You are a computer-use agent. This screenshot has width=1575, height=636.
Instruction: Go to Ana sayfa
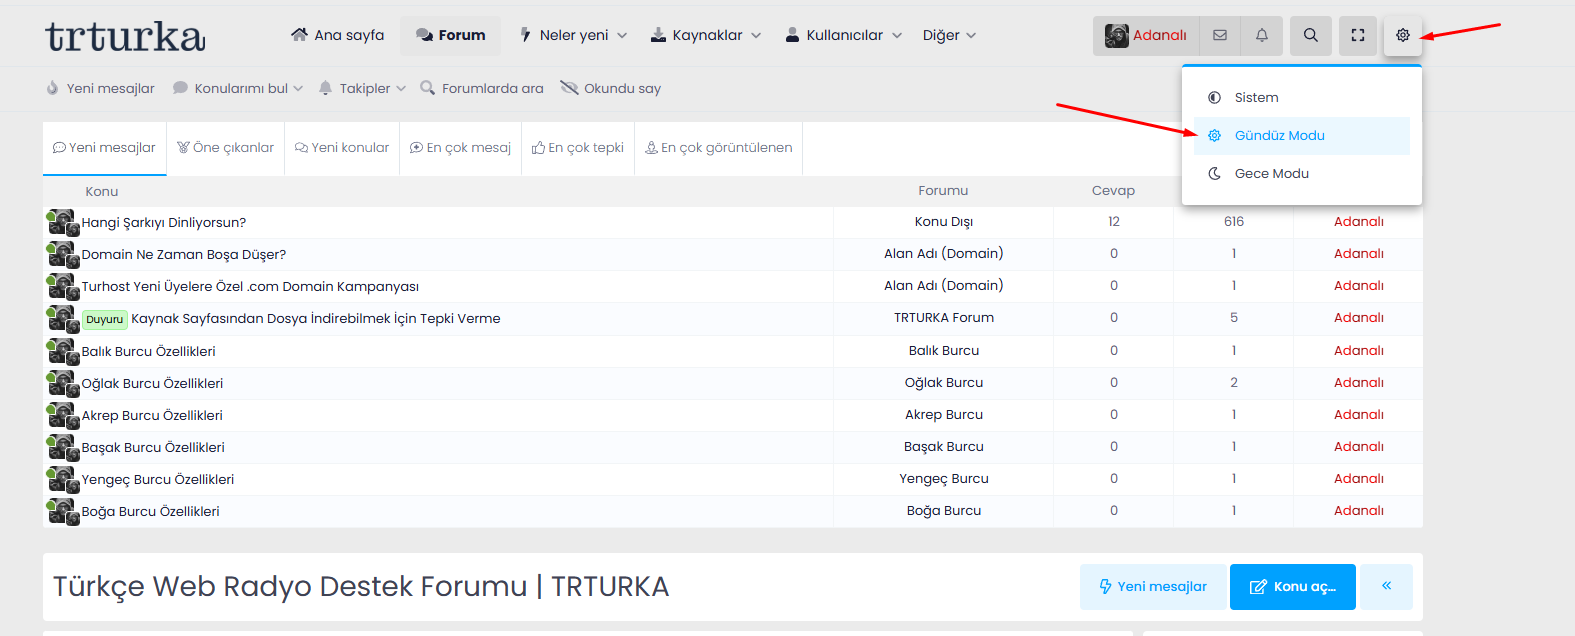pos(338,35)
